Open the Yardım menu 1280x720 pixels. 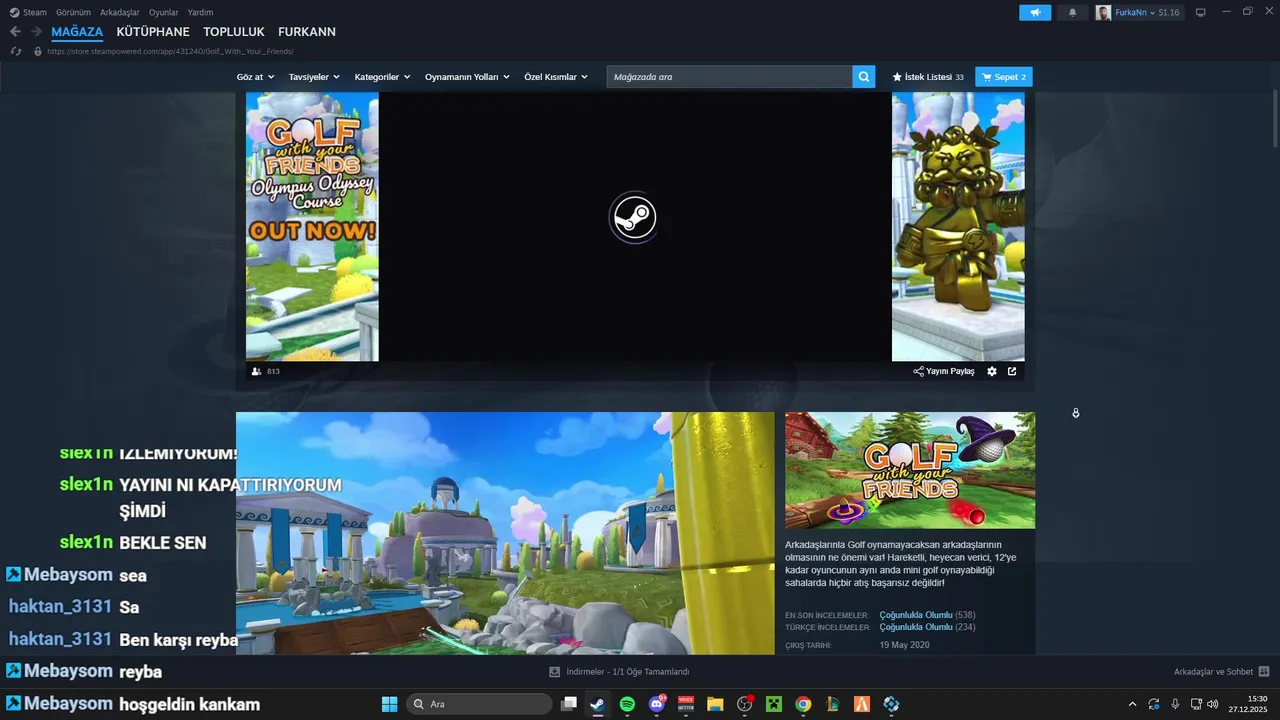point(200,12)
